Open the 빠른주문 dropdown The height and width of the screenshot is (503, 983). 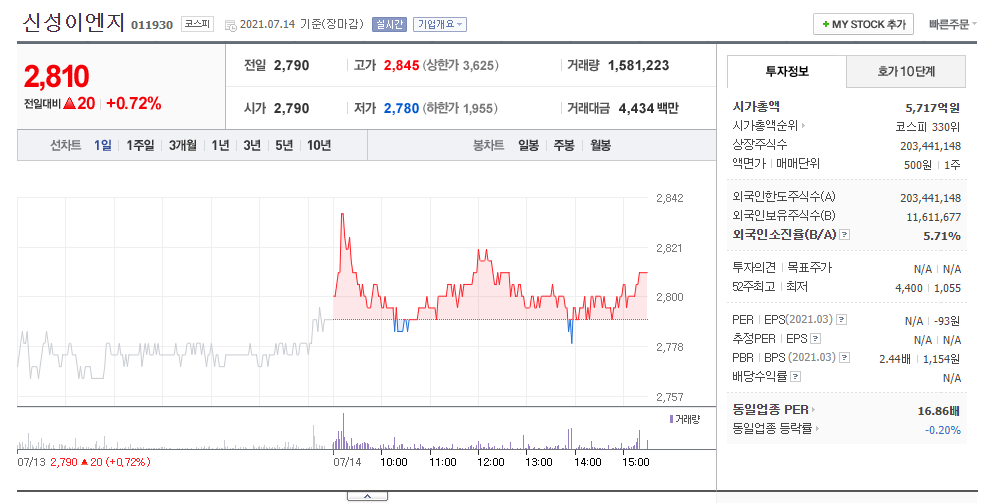click(x=952, y=24)
